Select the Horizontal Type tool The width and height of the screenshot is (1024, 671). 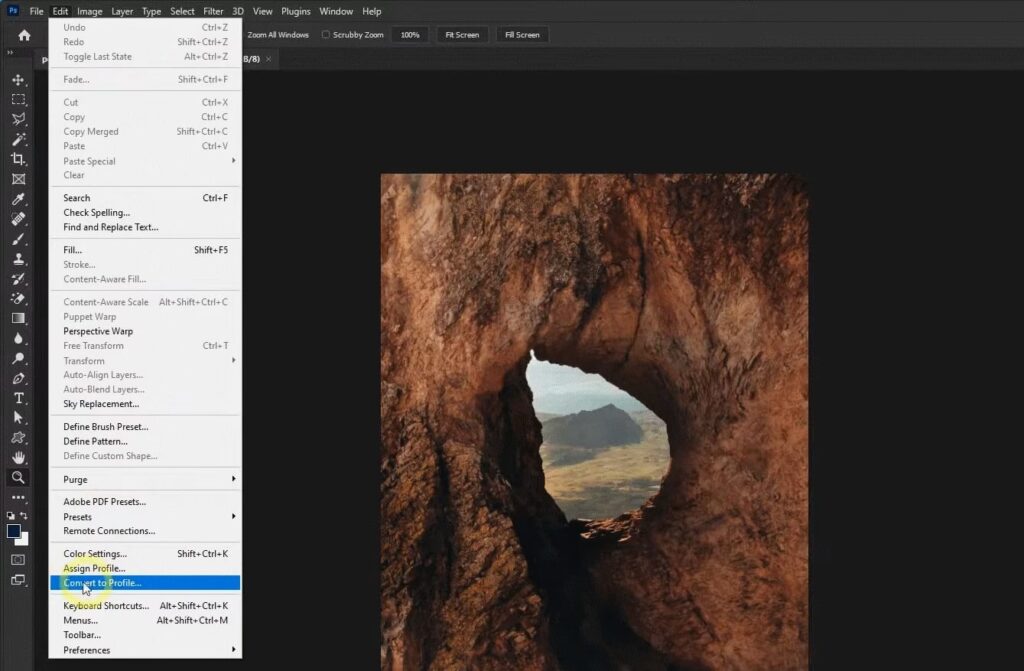pos(18,398)
